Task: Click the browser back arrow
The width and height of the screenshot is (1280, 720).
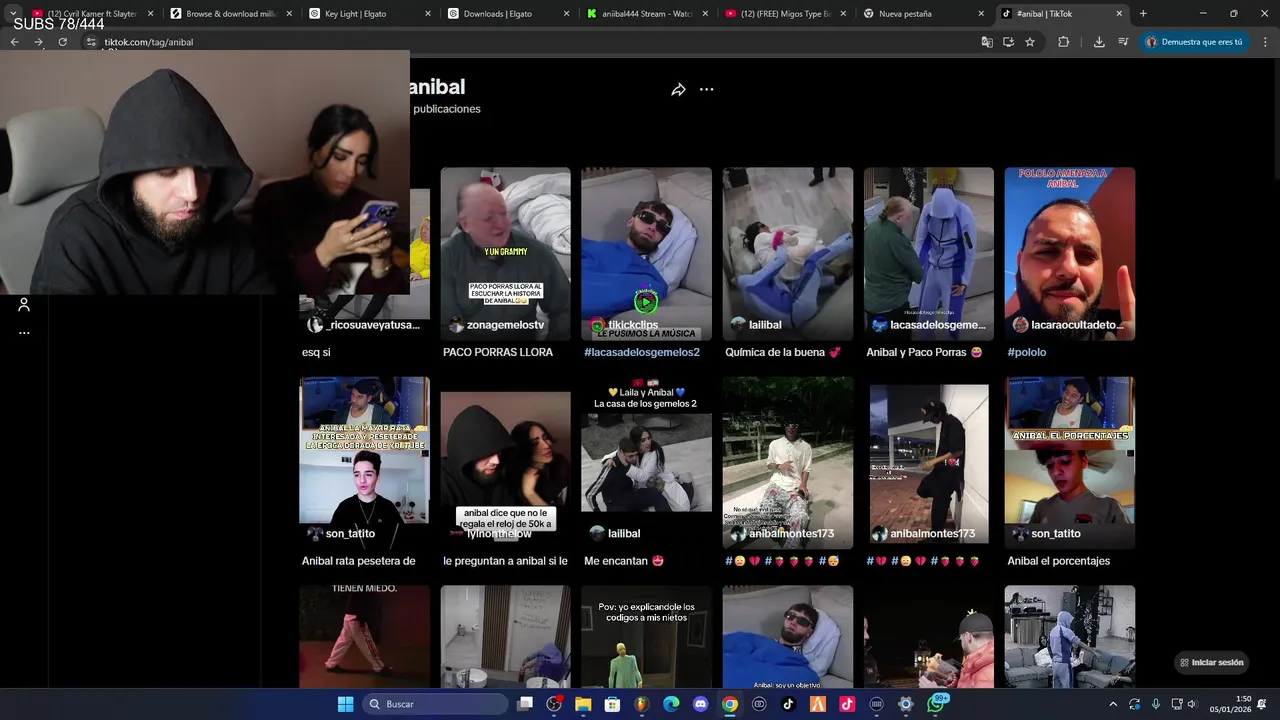Action: coord(14,42)
